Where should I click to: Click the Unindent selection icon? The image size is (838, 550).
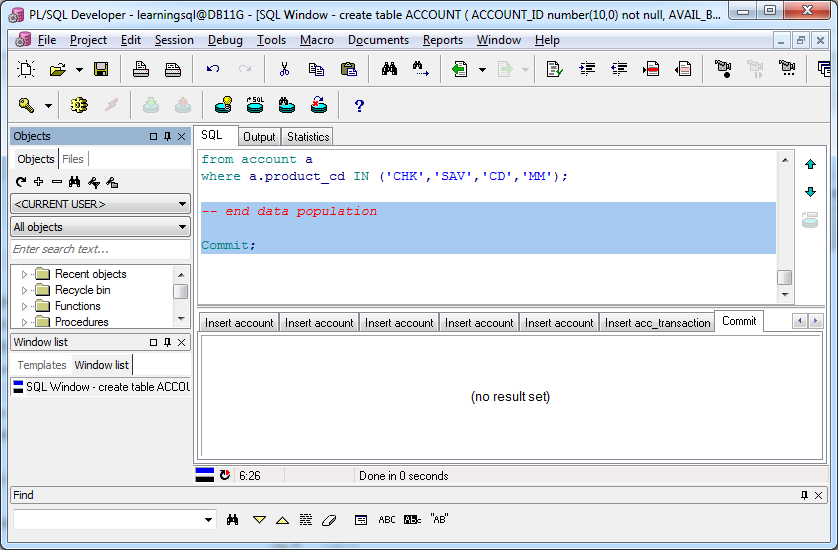pyautogui.click(x=619, y=69)
